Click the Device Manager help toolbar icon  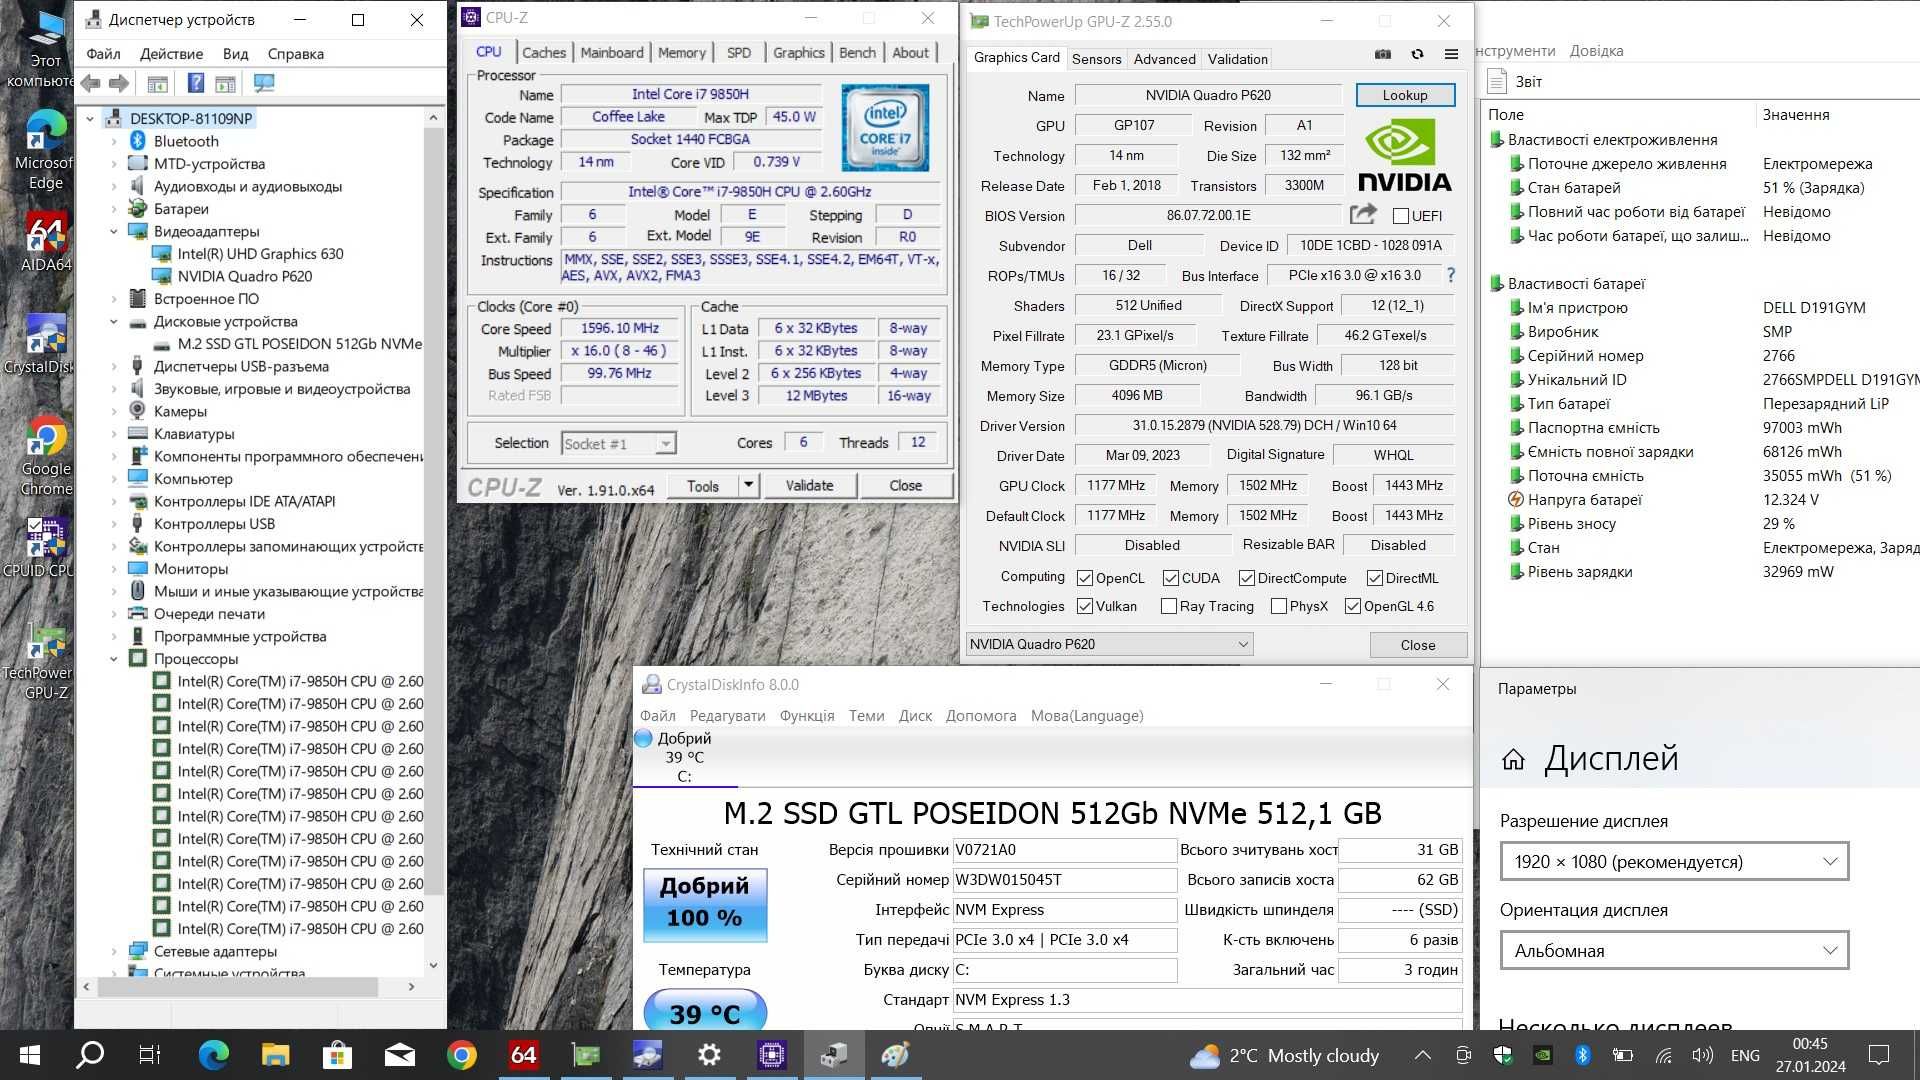coord(196,83)
